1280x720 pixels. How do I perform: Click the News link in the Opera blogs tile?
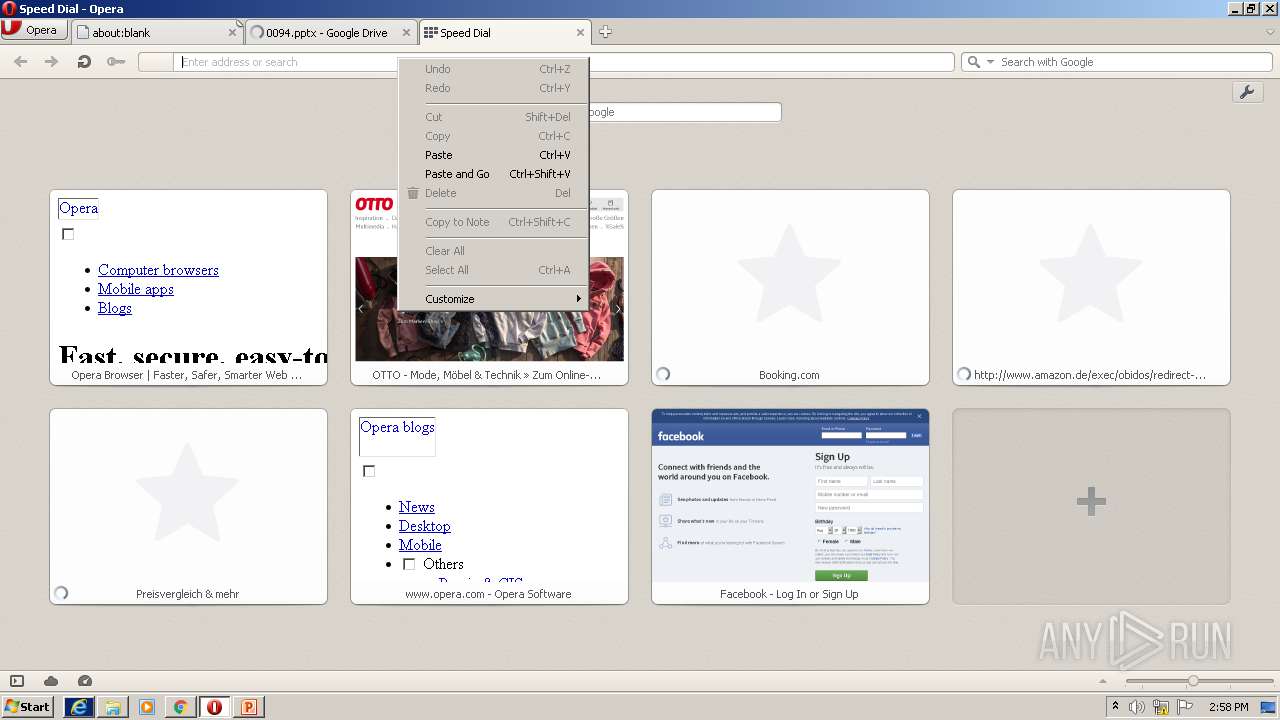(x=416, y=507)
